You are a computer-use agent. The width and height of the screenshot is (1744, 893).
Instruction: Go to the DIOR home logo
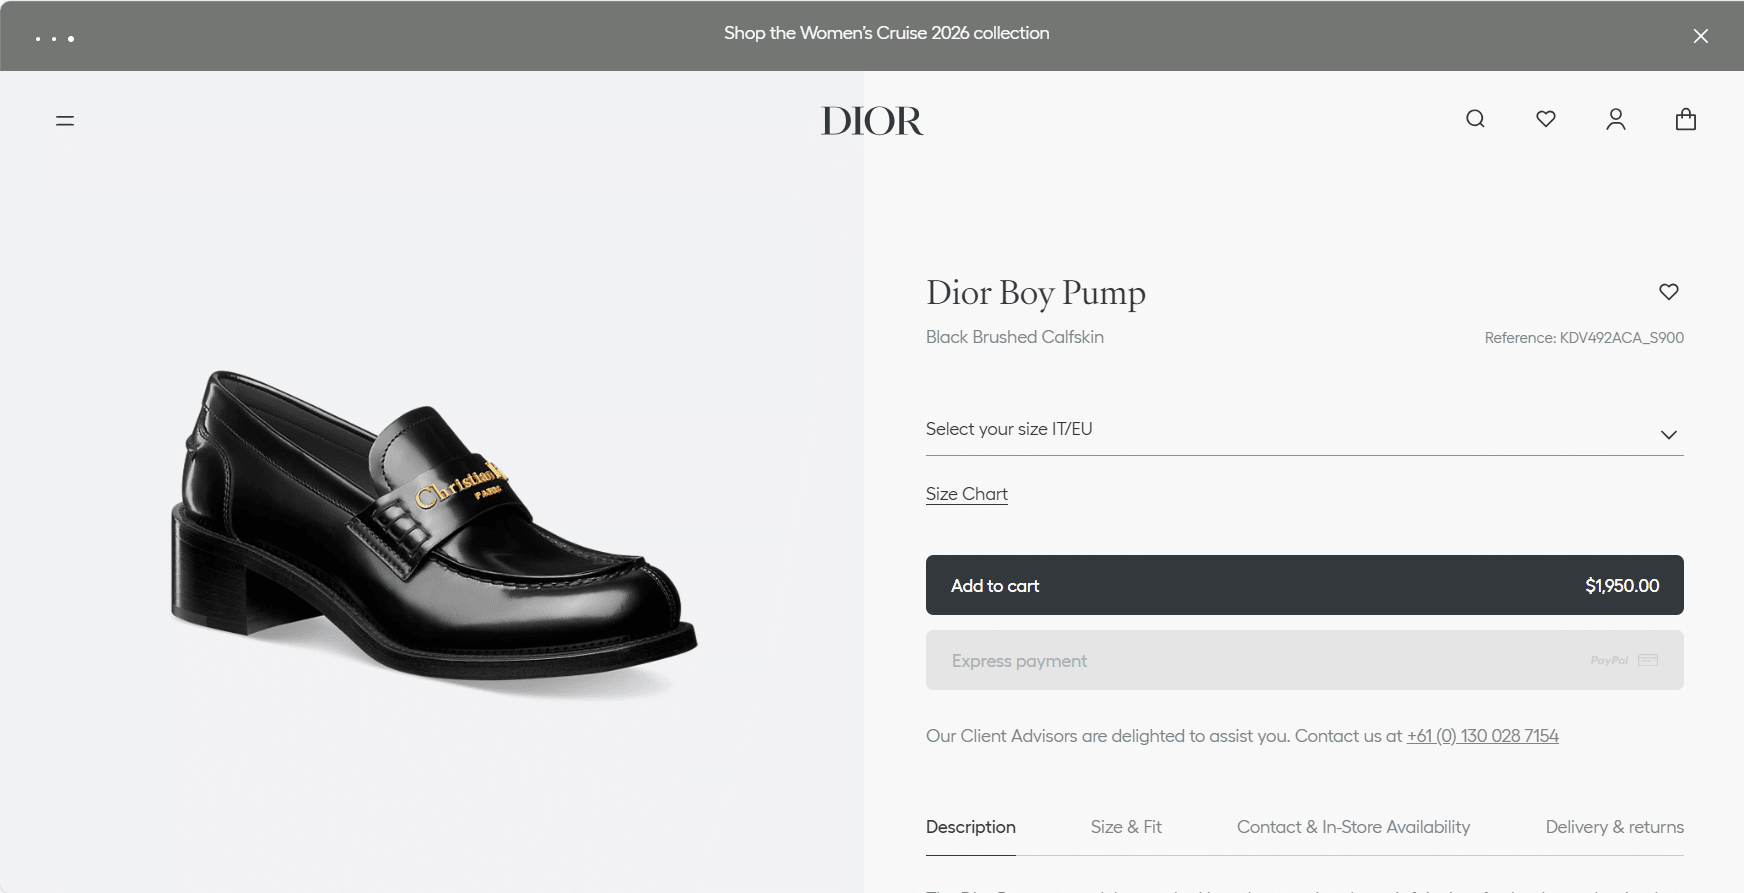click(872, 121)
